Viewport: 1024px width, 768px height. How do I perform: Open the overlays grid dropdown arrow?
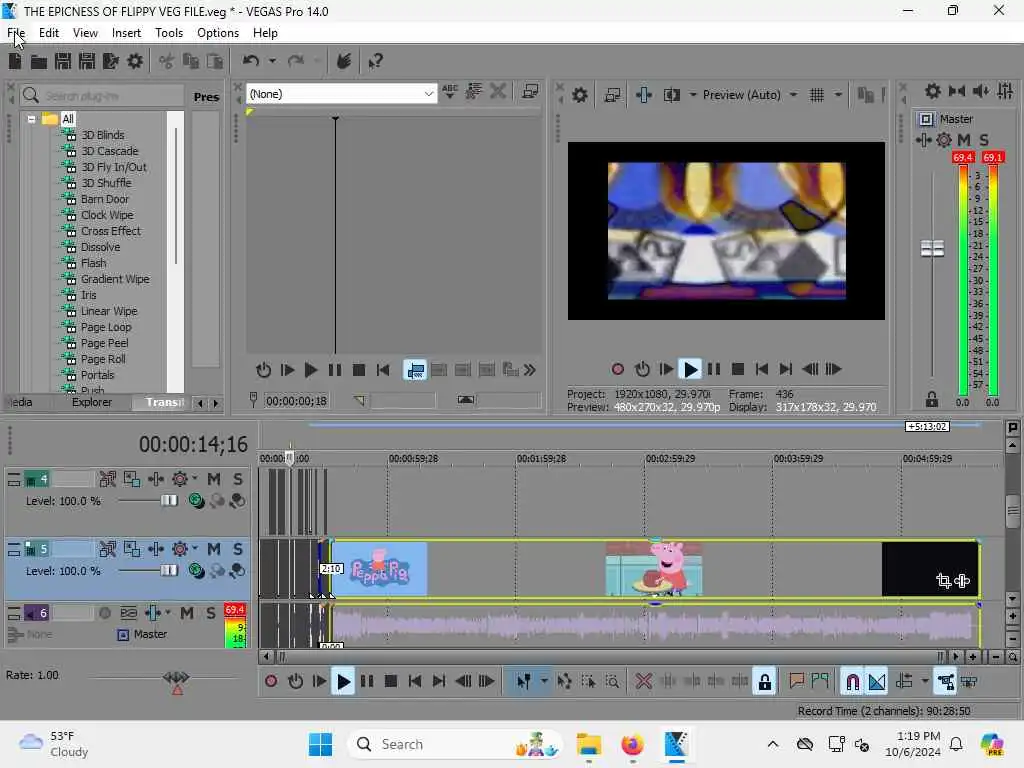pos(839,95)
